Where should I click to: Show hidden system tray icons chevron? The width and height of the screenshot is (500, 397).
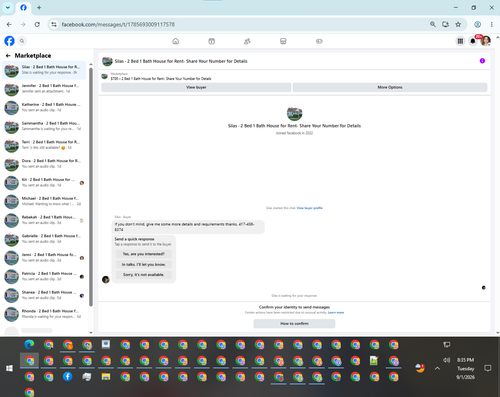pos(437,368)
